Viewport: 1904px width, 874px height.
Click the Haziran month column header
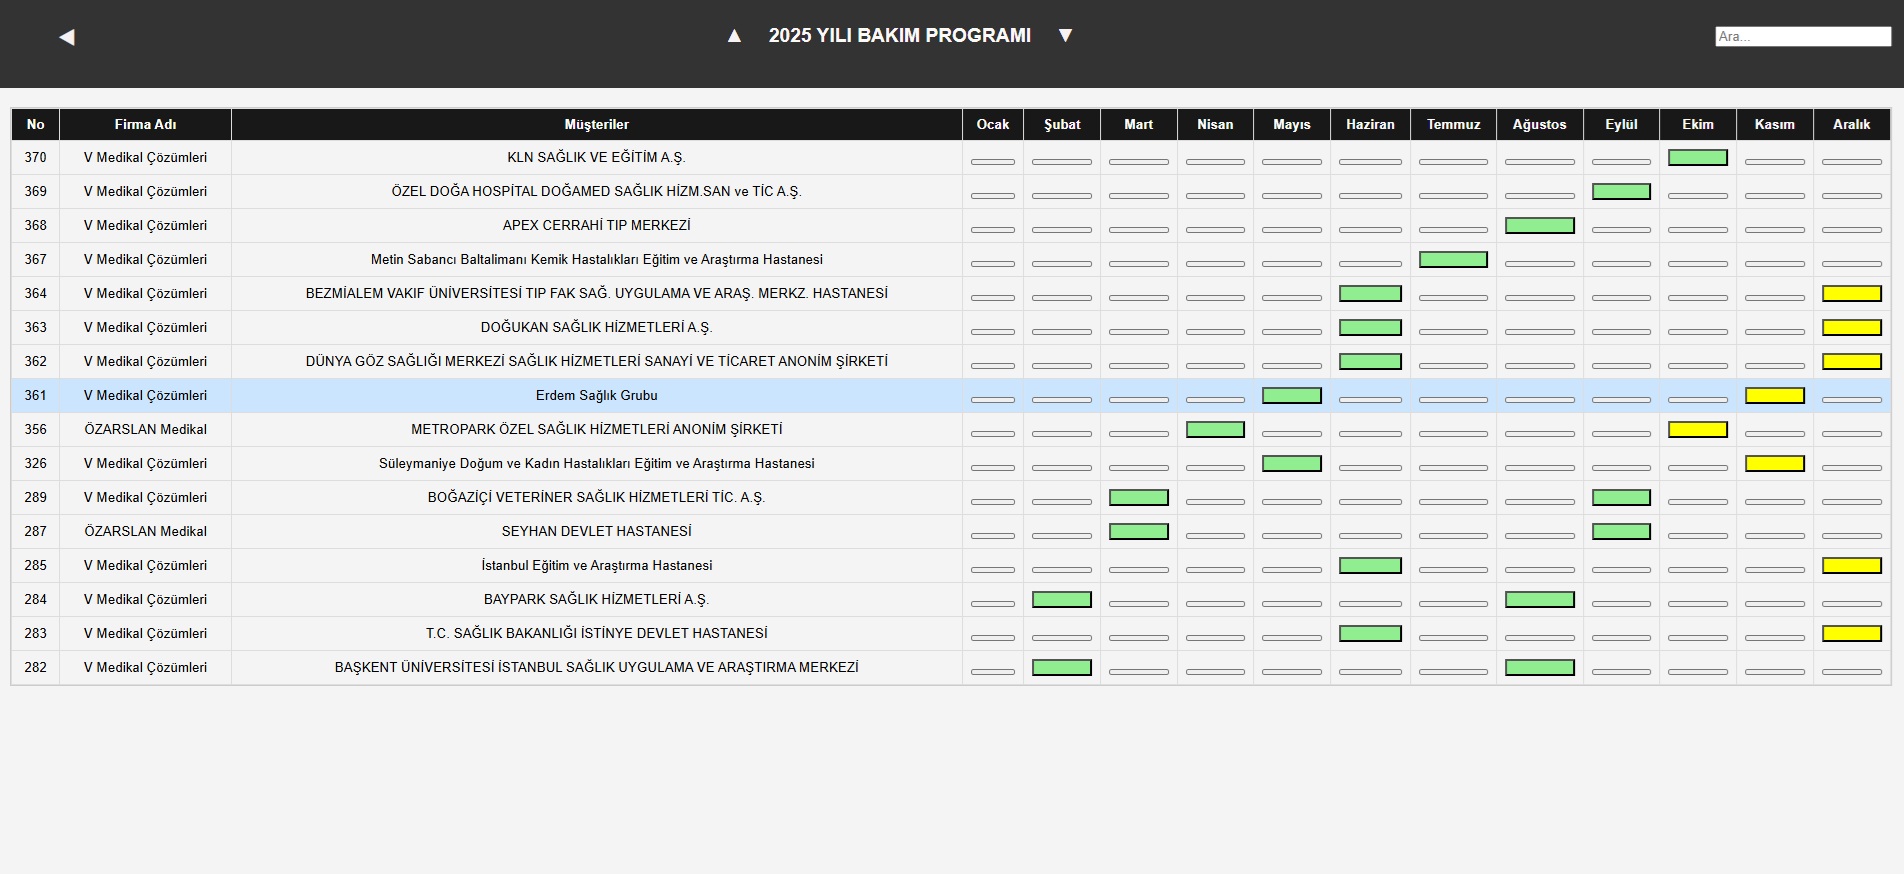[1369, 125]
